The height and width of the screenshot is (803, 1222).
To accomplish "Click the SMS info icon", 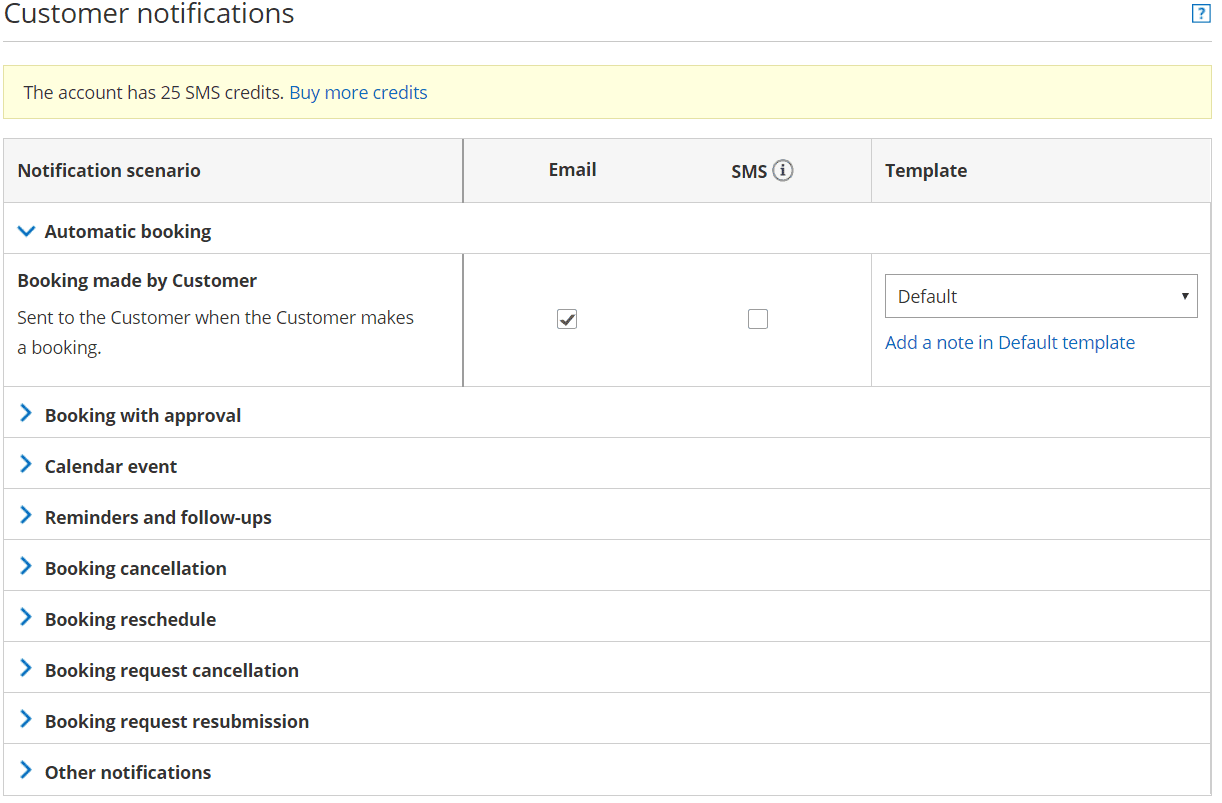I will tap(783, 171).
